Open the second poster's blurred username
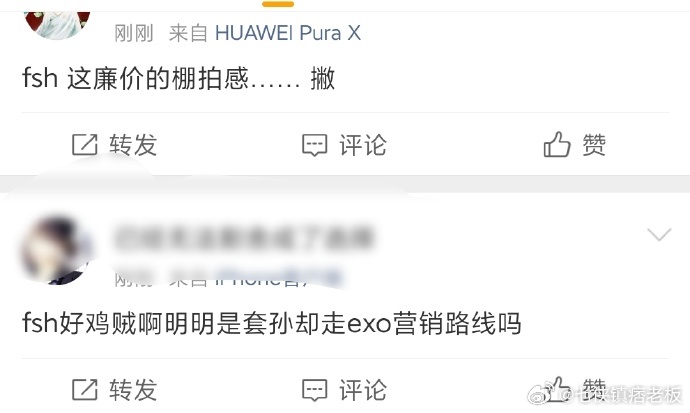 point(243,237)
